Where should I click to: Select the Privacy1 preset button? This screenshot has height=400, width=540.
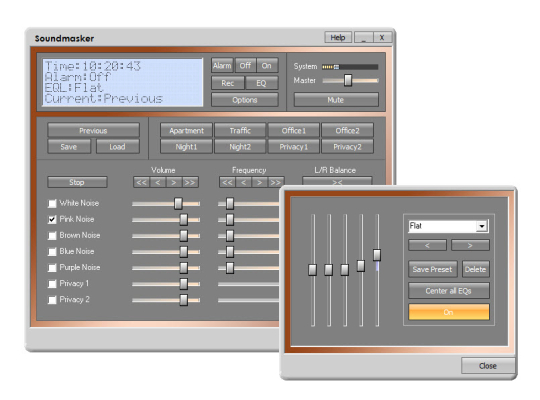[x=294, y=147]
